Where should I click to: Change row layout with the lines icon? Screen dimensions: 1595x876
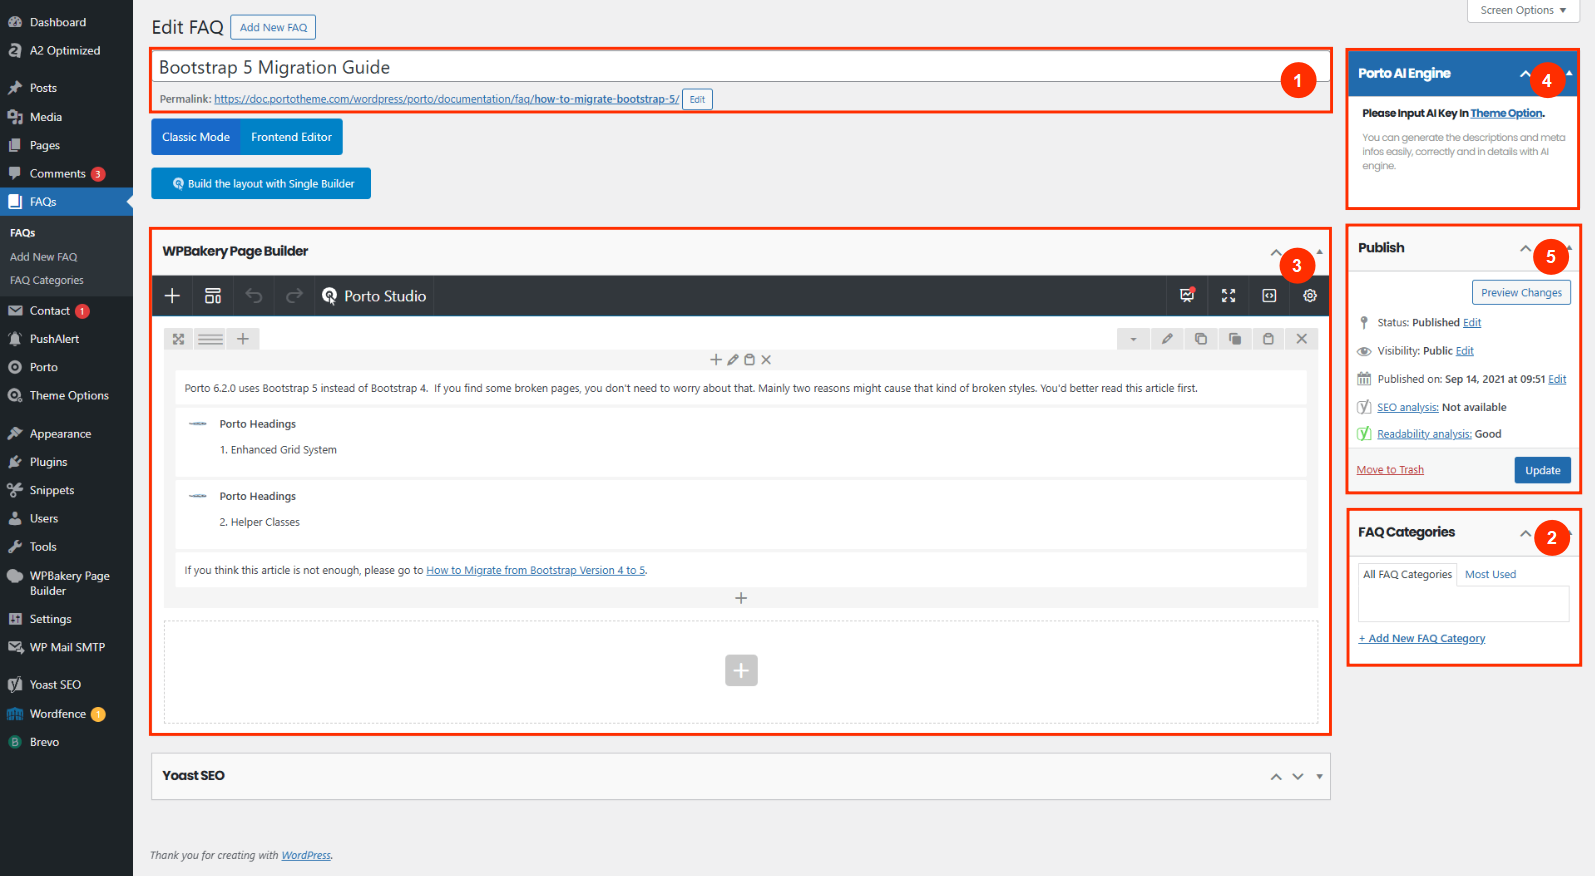210,339
